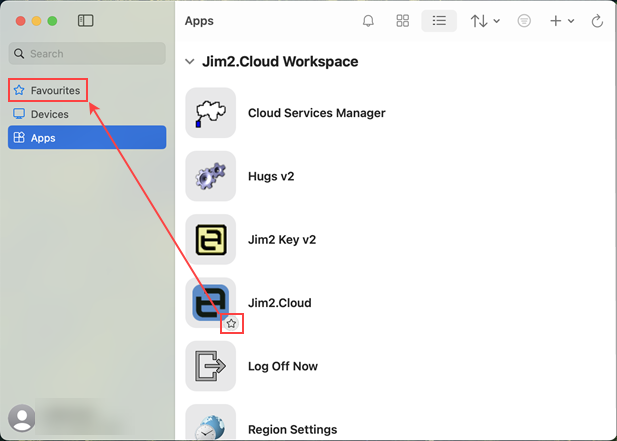Toggle the sidebar panel icon
Viewport: 617px width, 441px height.
point(85,20)
